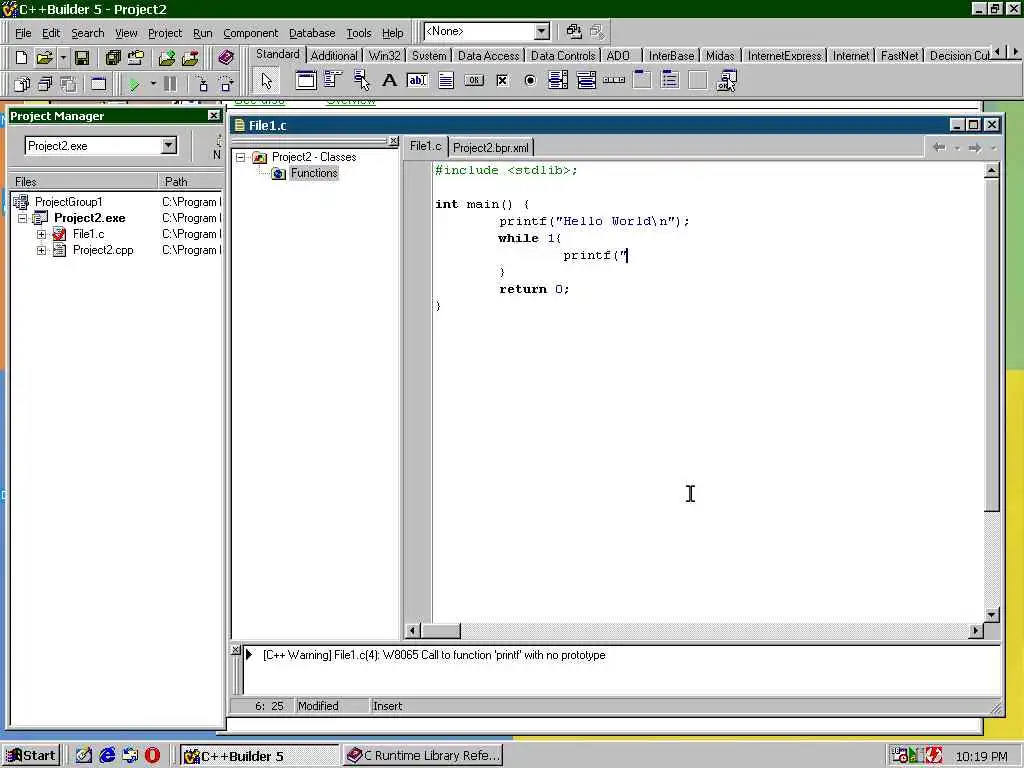
Task: Collapse the Project2 - Classes node
Action: click(x=240, y=157)
